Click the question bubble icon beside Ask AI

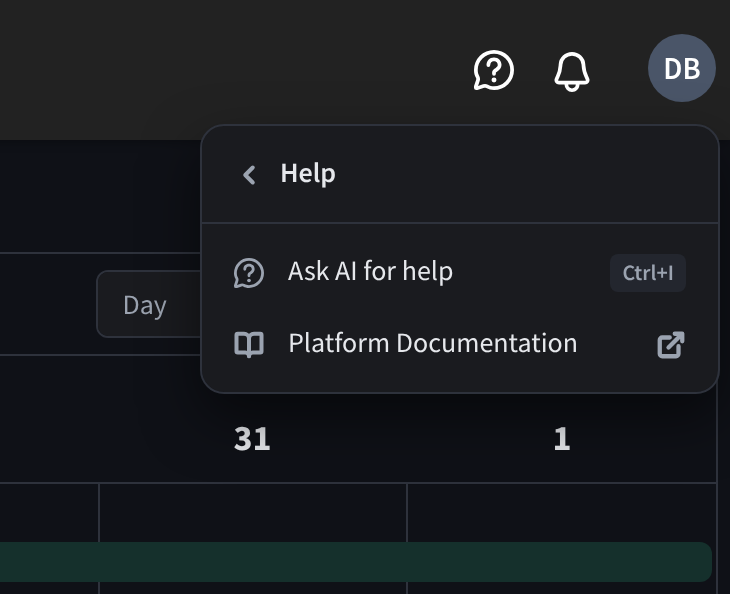point(249,273)
